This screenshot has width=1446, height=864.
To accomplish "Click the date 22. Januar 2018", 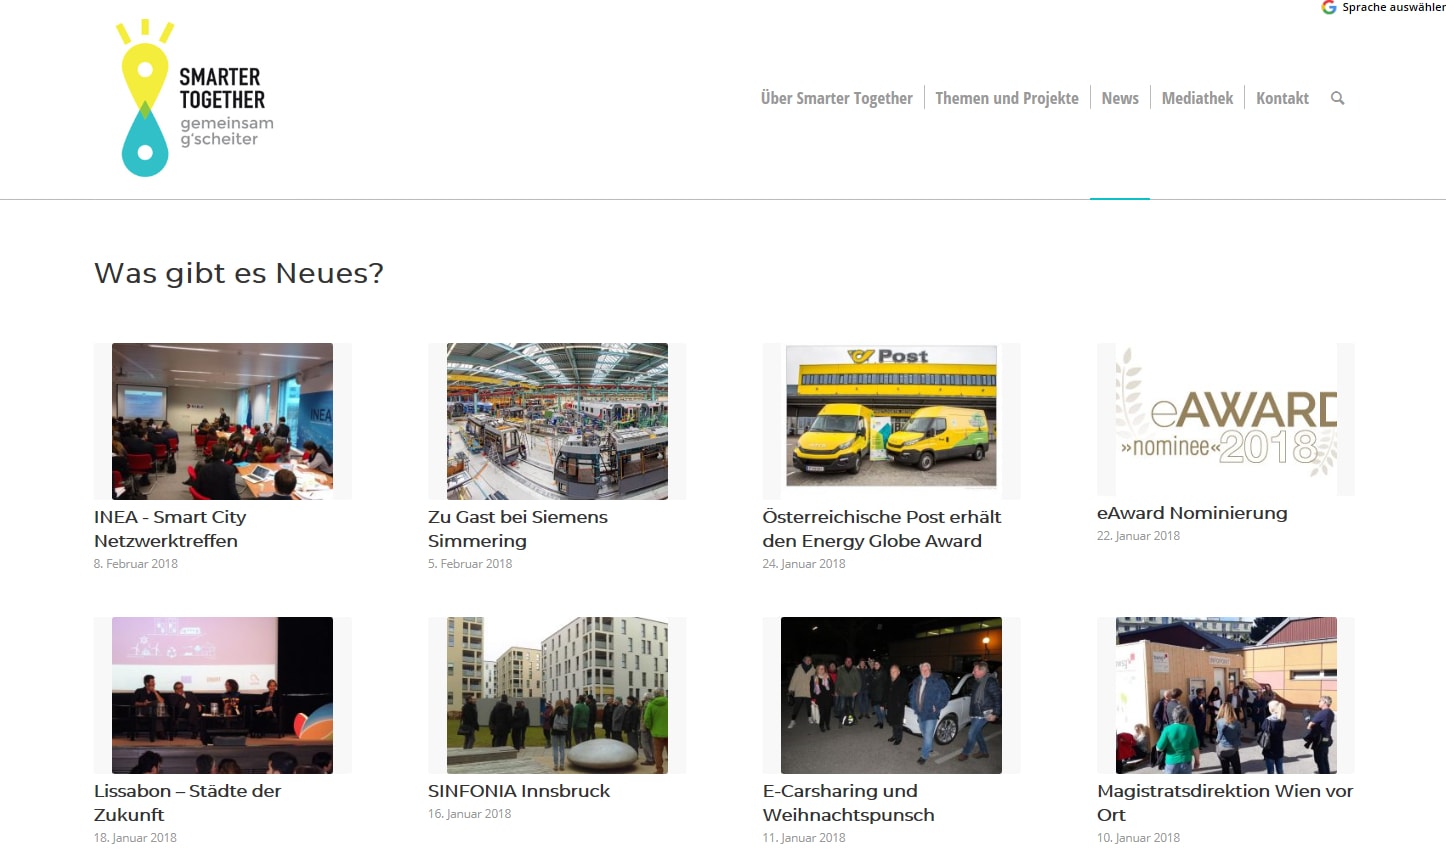I will 1138,536.
